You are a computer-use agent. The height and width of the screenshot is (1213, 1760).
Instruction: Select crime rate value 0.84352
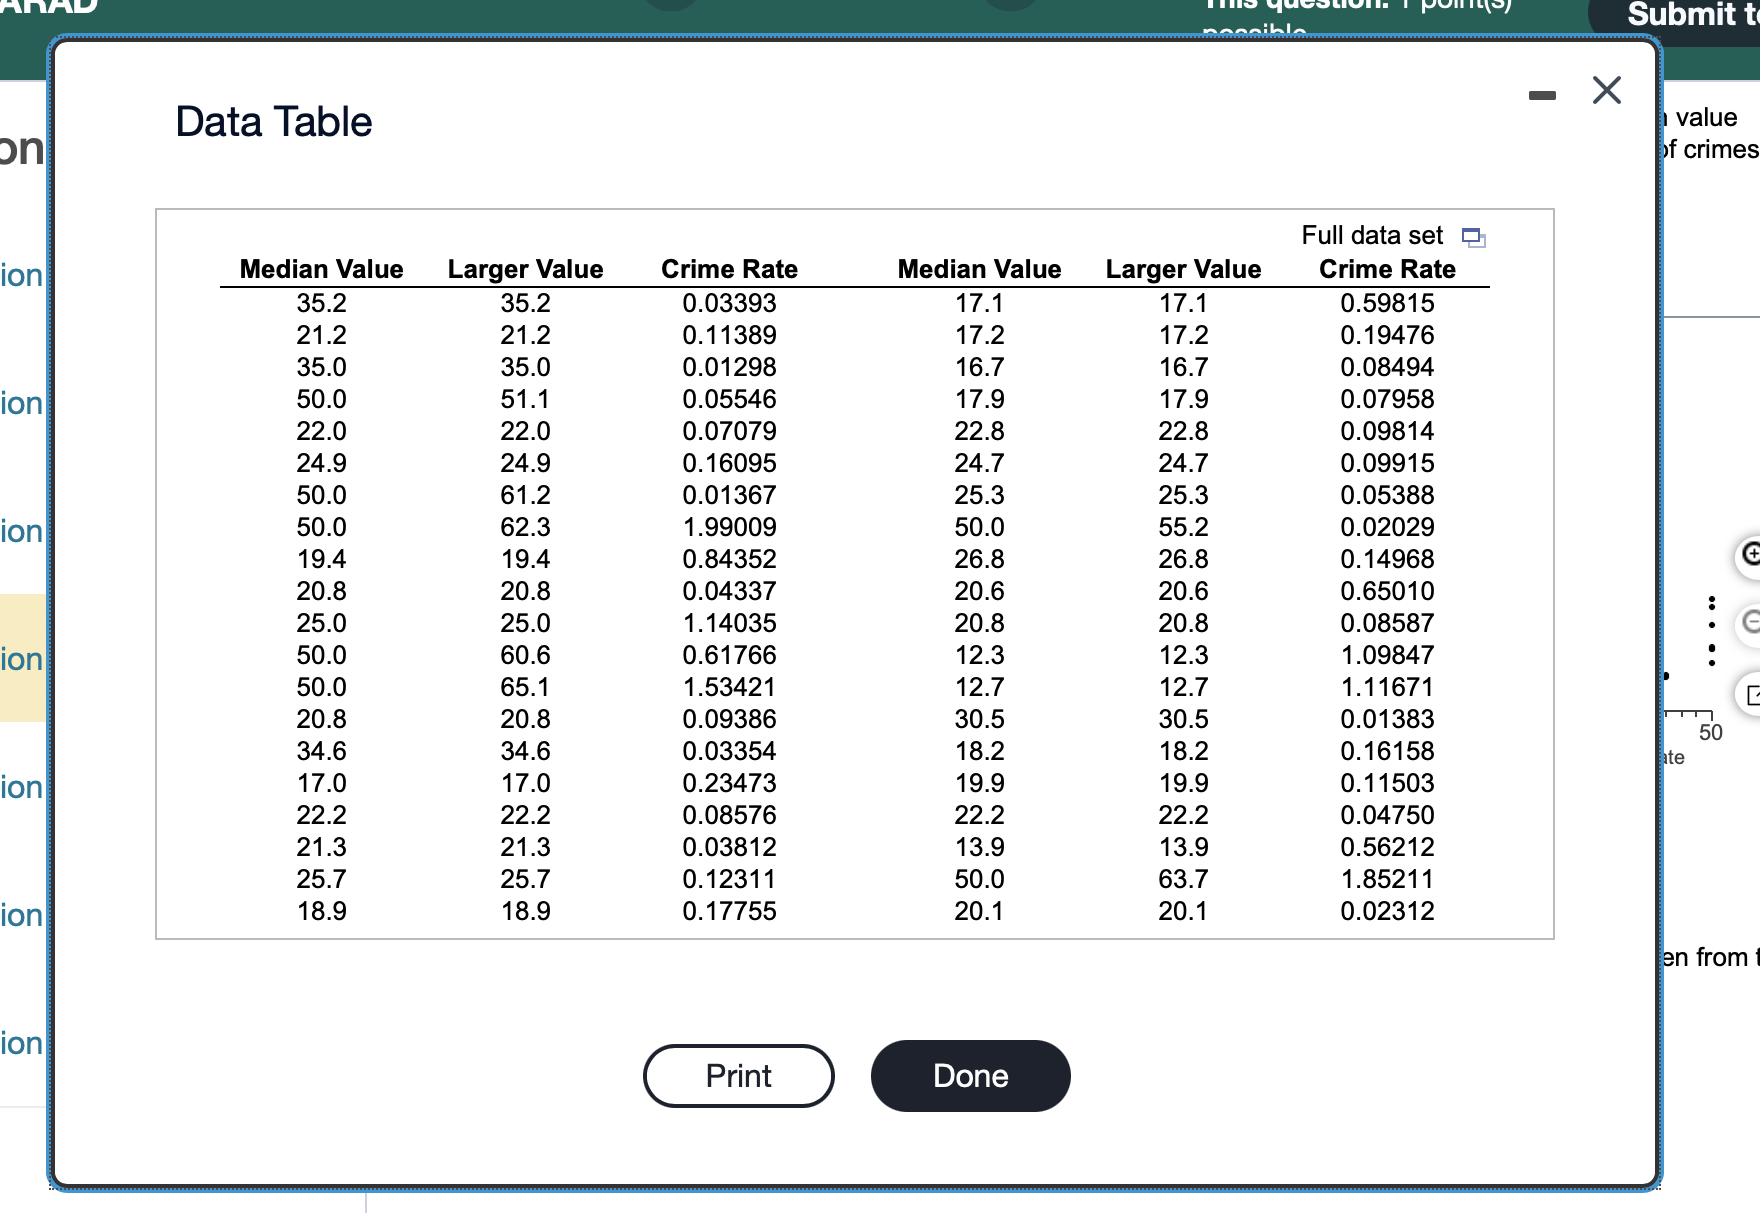click(x=730, y=559)
